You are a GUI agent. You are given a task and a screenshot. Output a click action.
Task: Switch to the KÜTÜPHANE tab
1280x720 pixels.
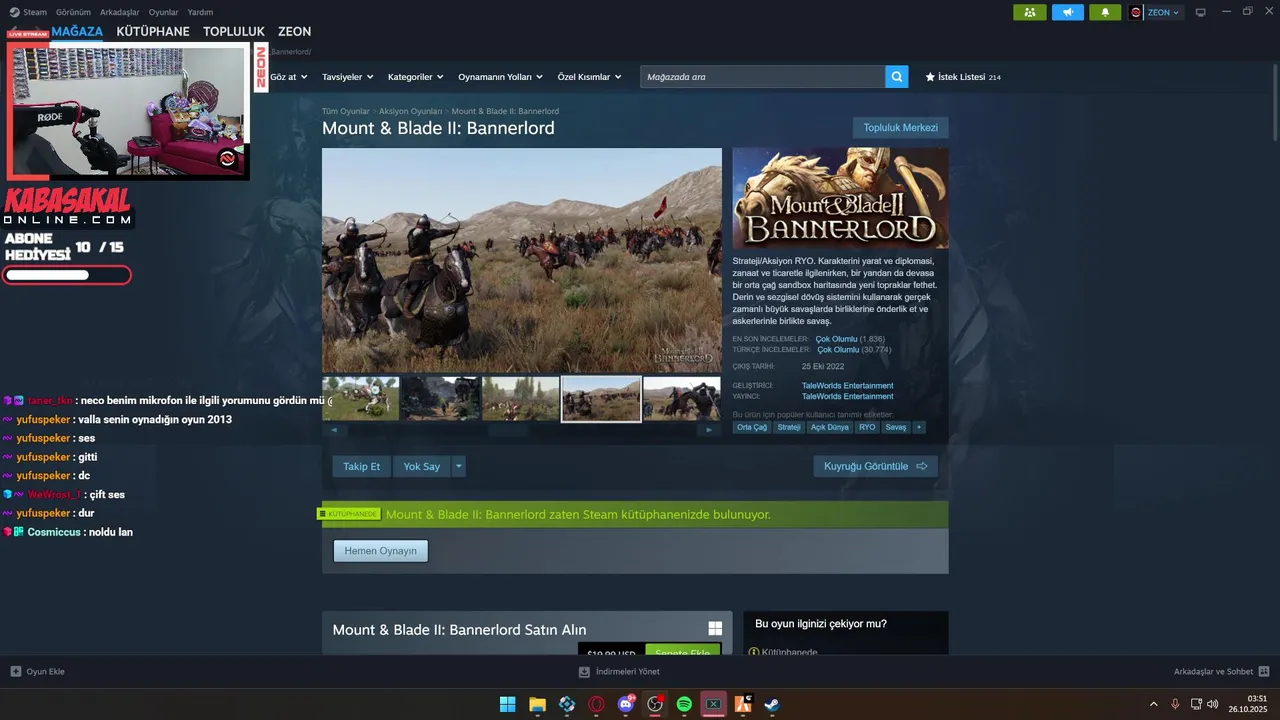click(153, 31)
